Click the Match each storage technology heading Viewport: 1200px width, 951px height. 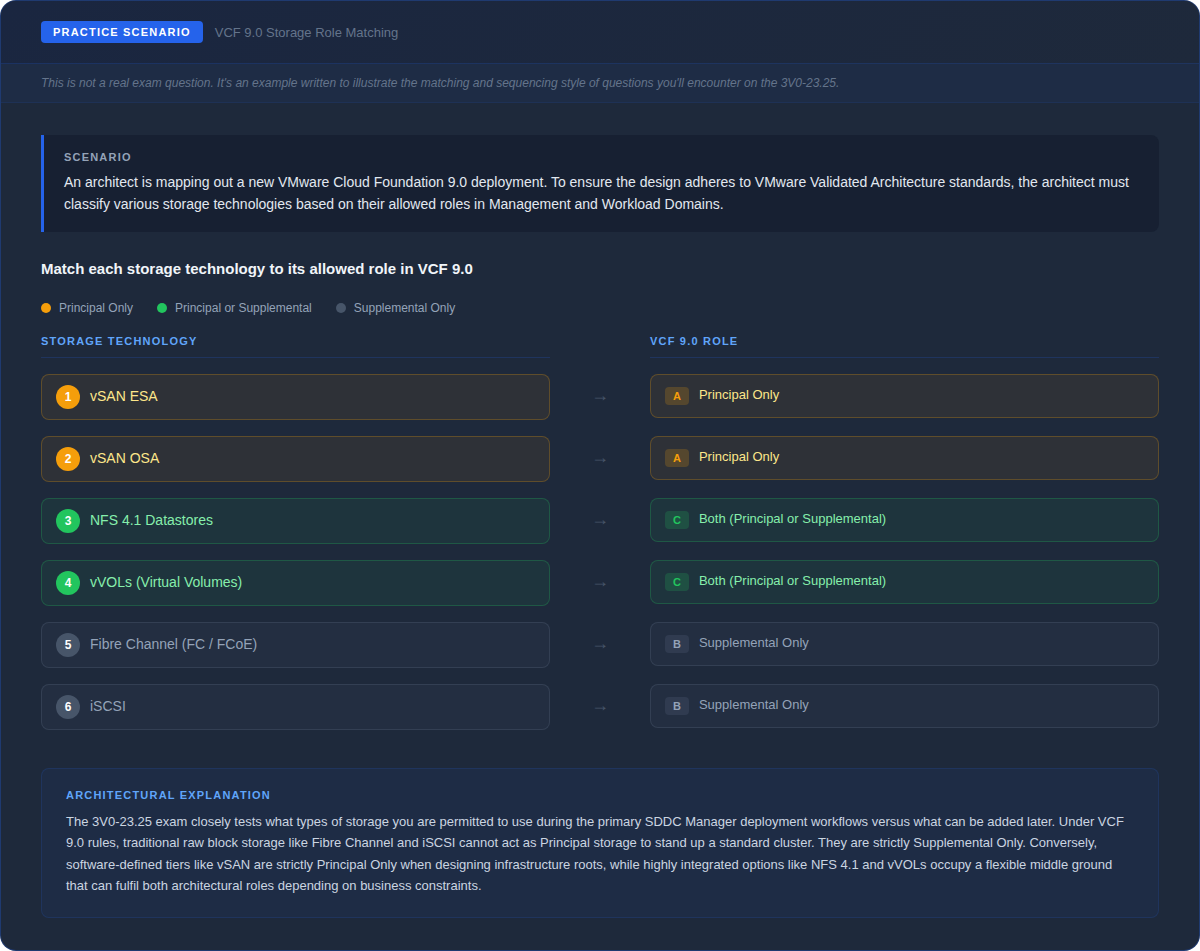tap(257, 269)
